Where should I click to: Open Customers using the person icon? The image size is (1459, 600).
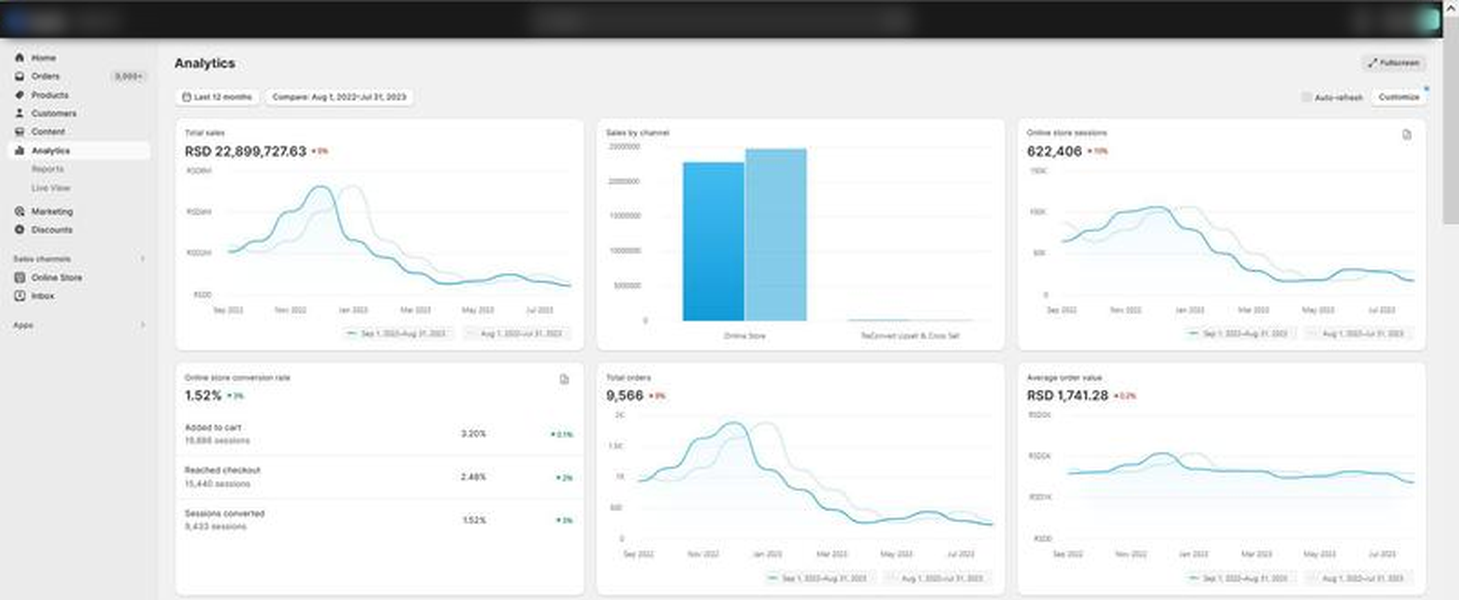pos(19,113)
